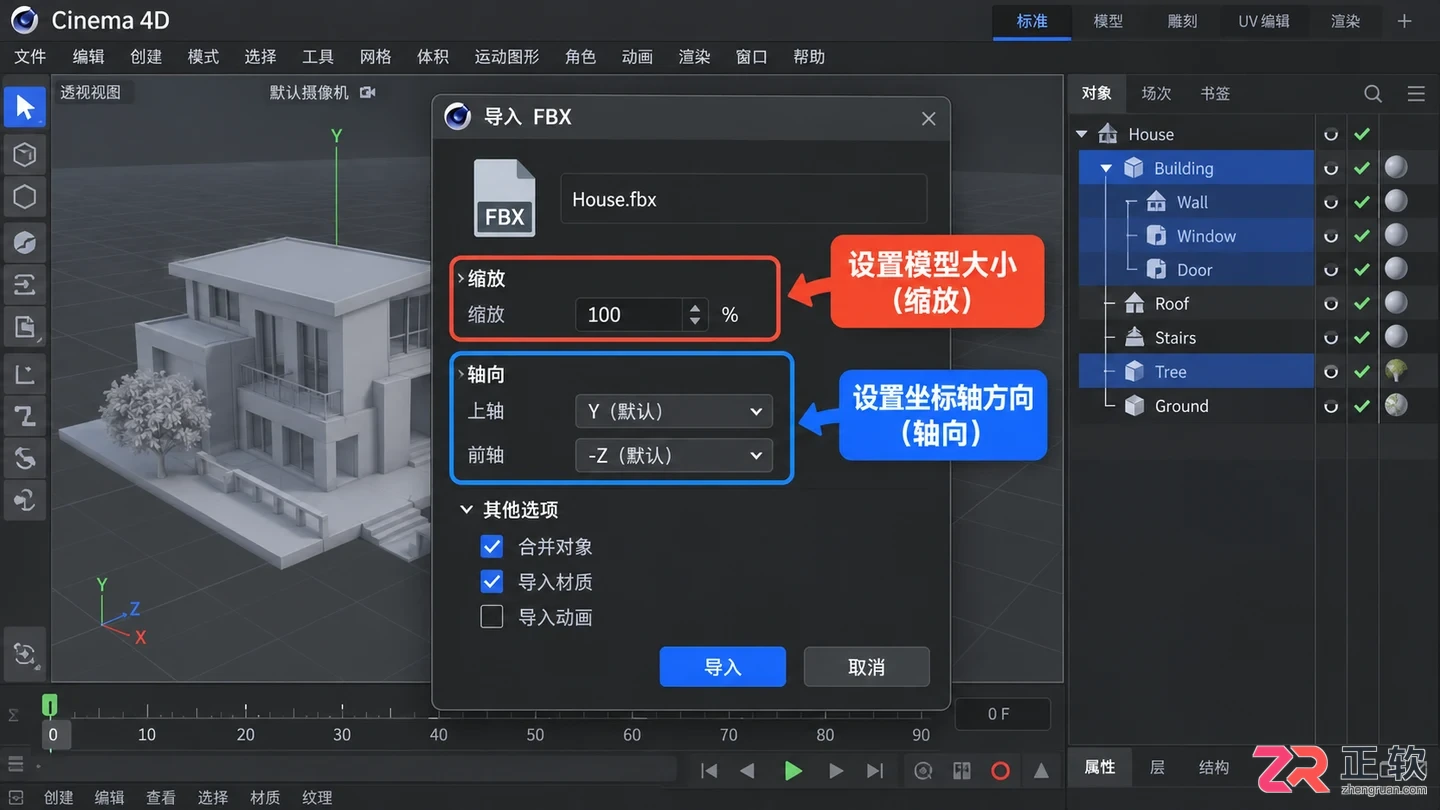Jump to the first frame

pyautogui.click(x=709, y=770)
